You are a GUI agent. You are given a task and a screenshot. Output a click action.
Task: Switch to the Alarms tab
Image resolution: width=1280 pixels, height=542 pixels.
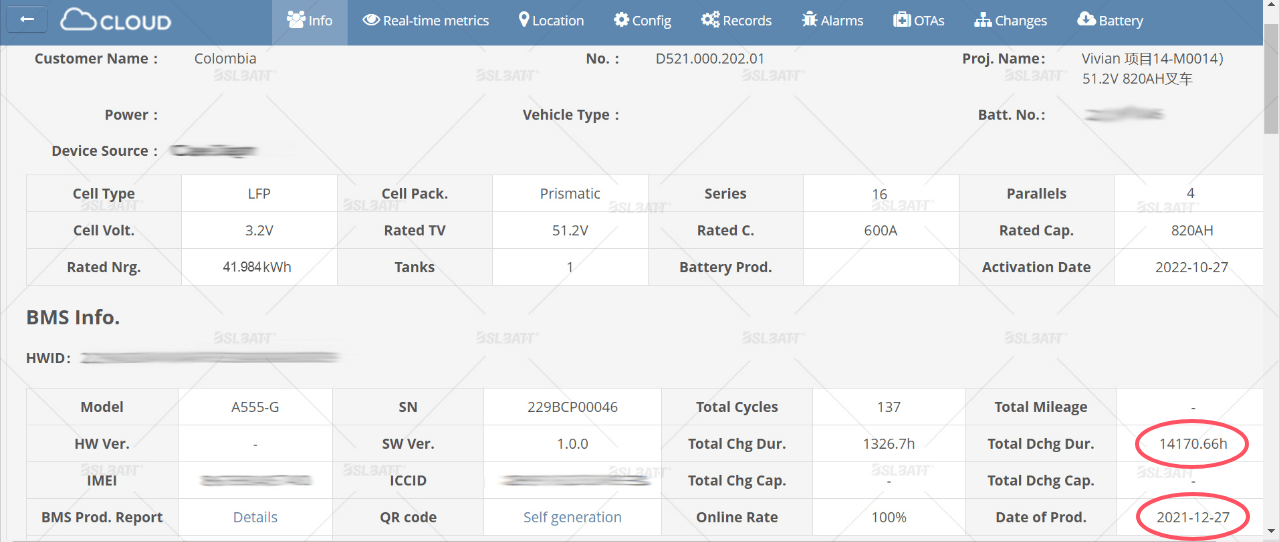tap(833, 20)
